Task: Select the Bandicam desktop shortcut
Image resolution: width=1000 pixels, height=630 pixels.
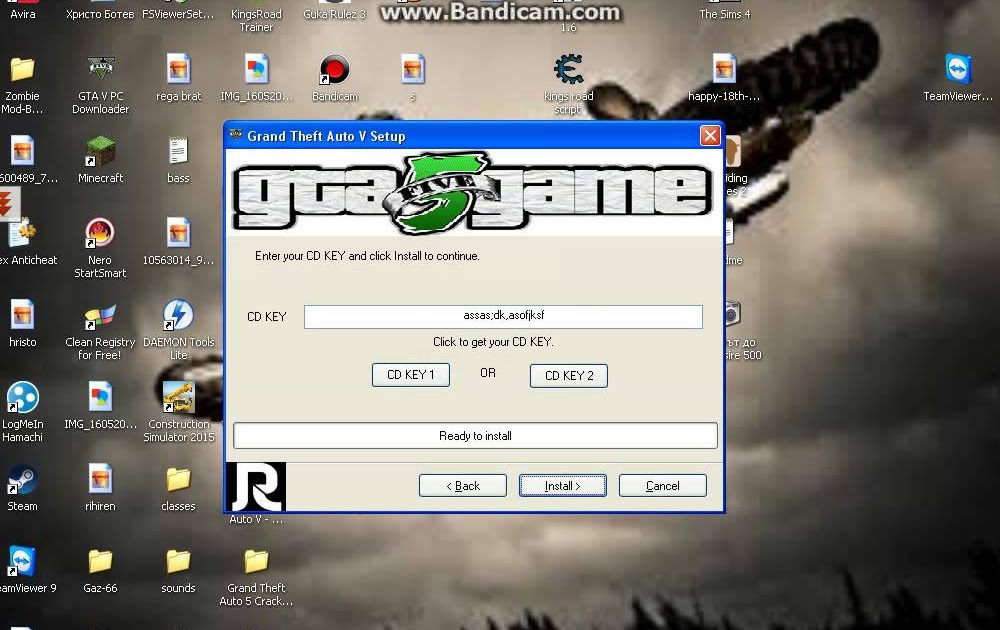Action: [334, 69]
